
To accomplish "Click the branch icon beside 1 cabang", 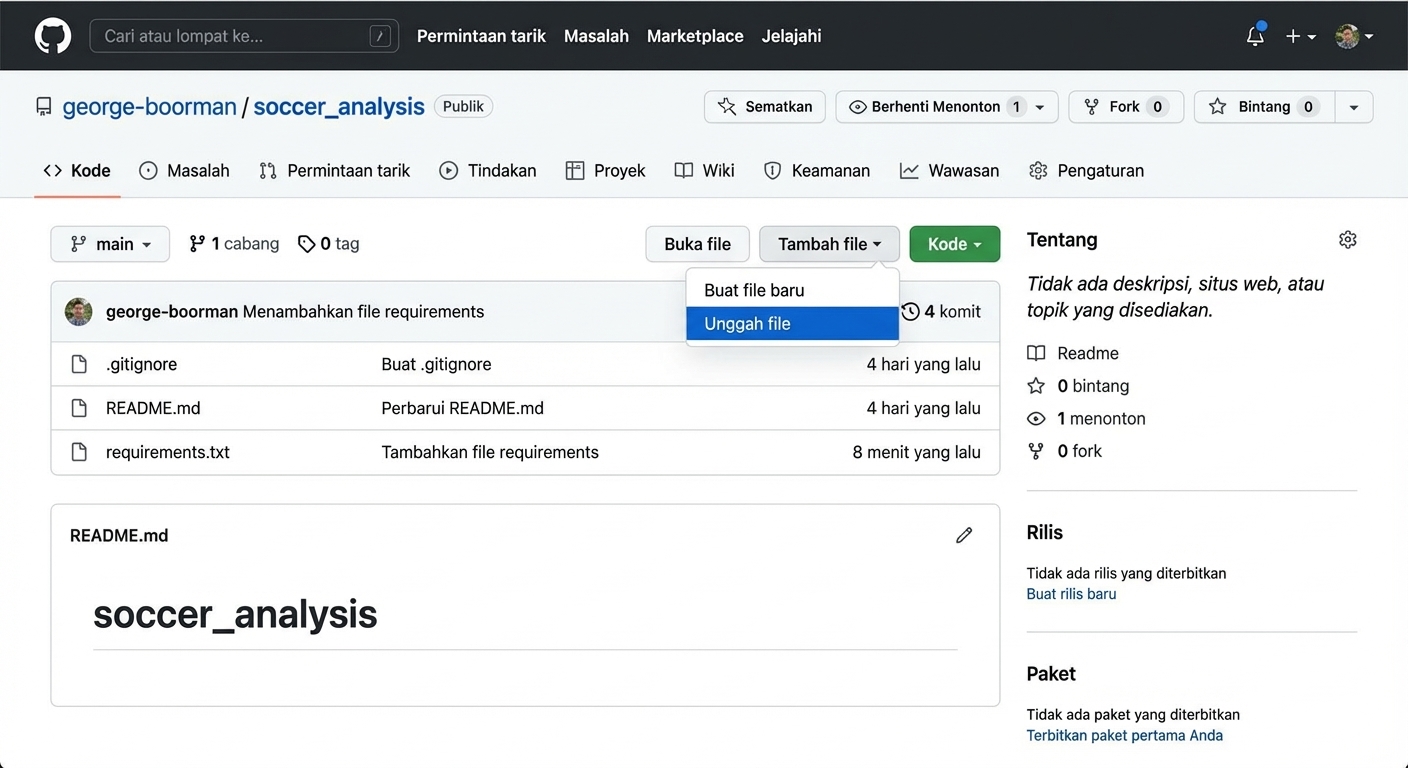I will pos(197,244).
